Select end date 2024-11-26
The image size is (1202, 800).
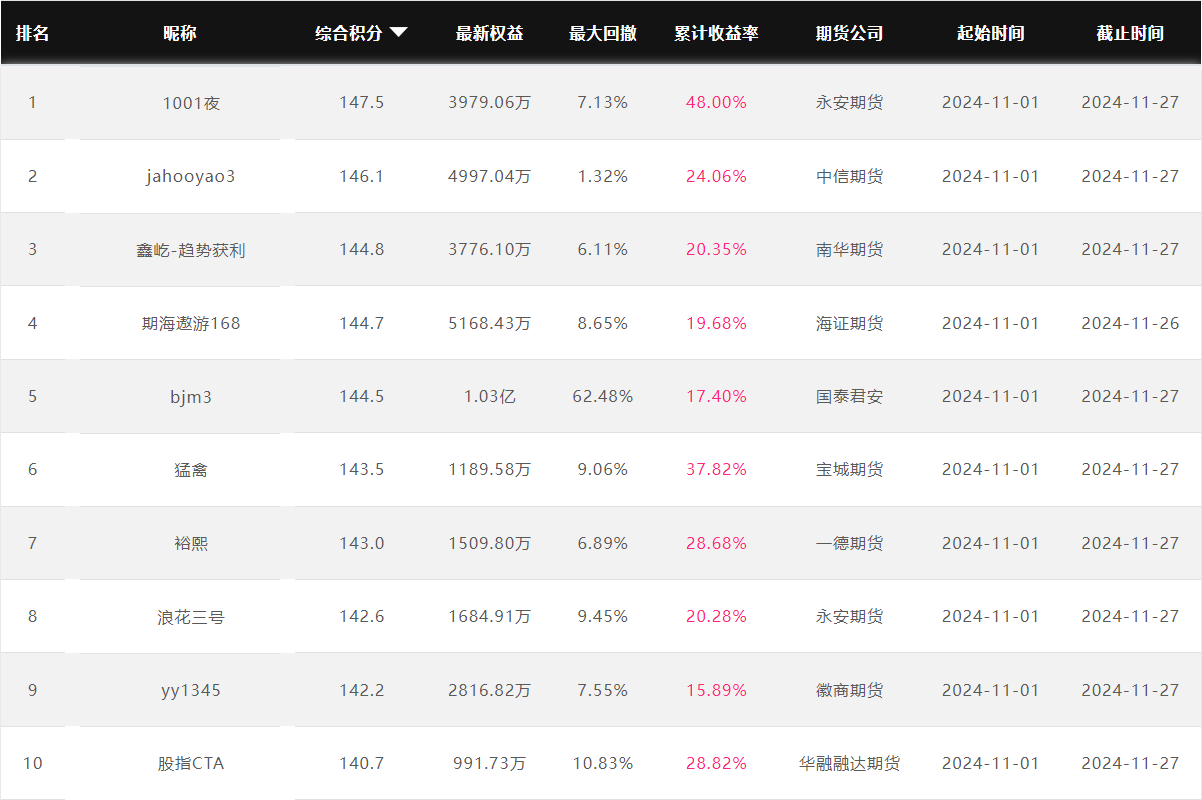tap(1130, 323)
